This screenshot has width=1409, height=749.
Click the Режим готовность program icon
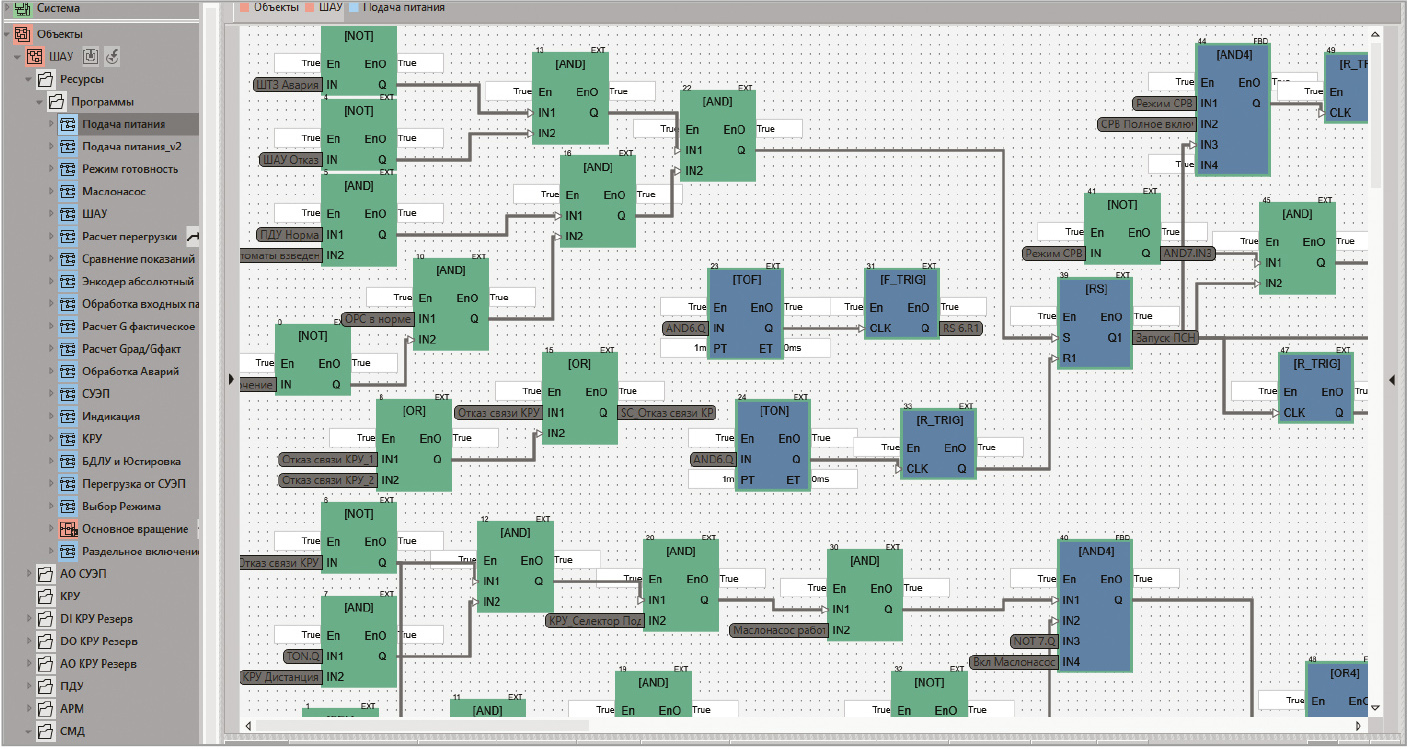tap(68, 169)
